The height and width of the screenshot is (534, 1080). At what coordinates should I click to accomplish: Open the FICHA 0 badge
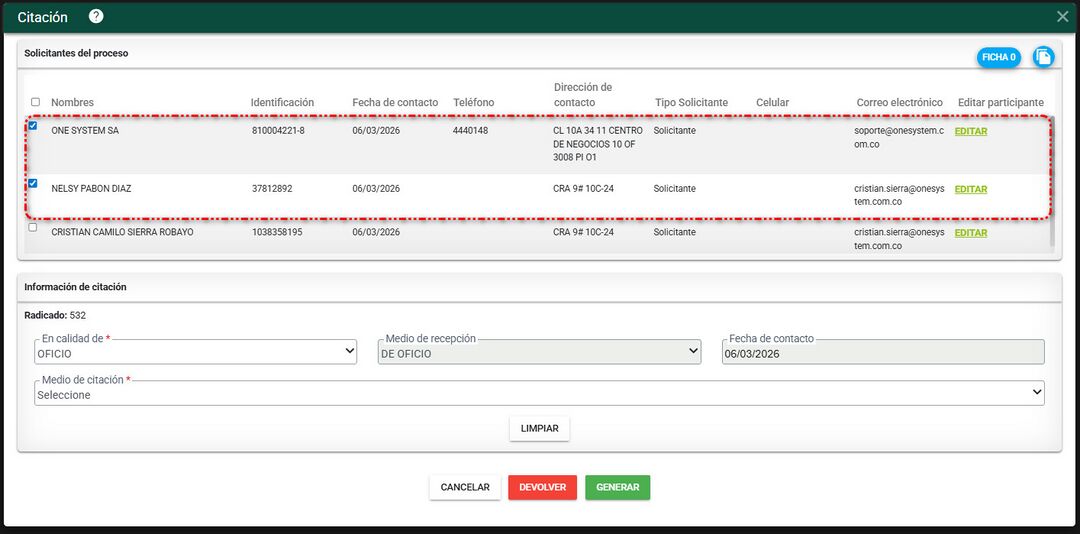coord(998,57)
